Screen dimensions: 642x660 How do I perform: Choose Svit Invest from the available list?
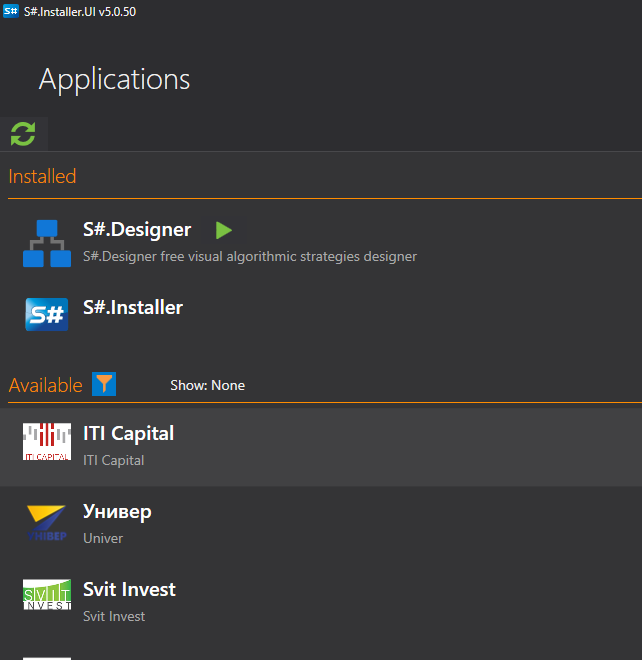(129, 589)
